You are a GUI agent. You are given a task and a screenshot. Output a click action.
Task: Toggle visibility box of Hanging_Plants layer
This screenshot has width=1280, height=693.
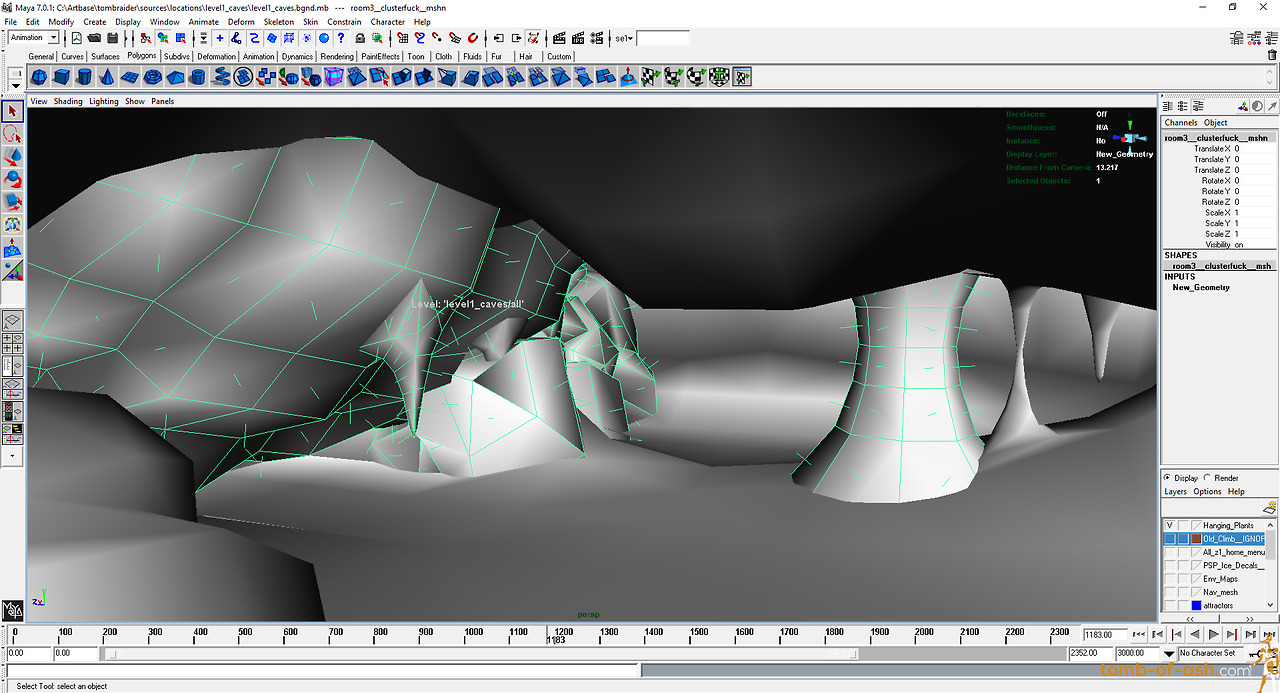(1170, 525)
